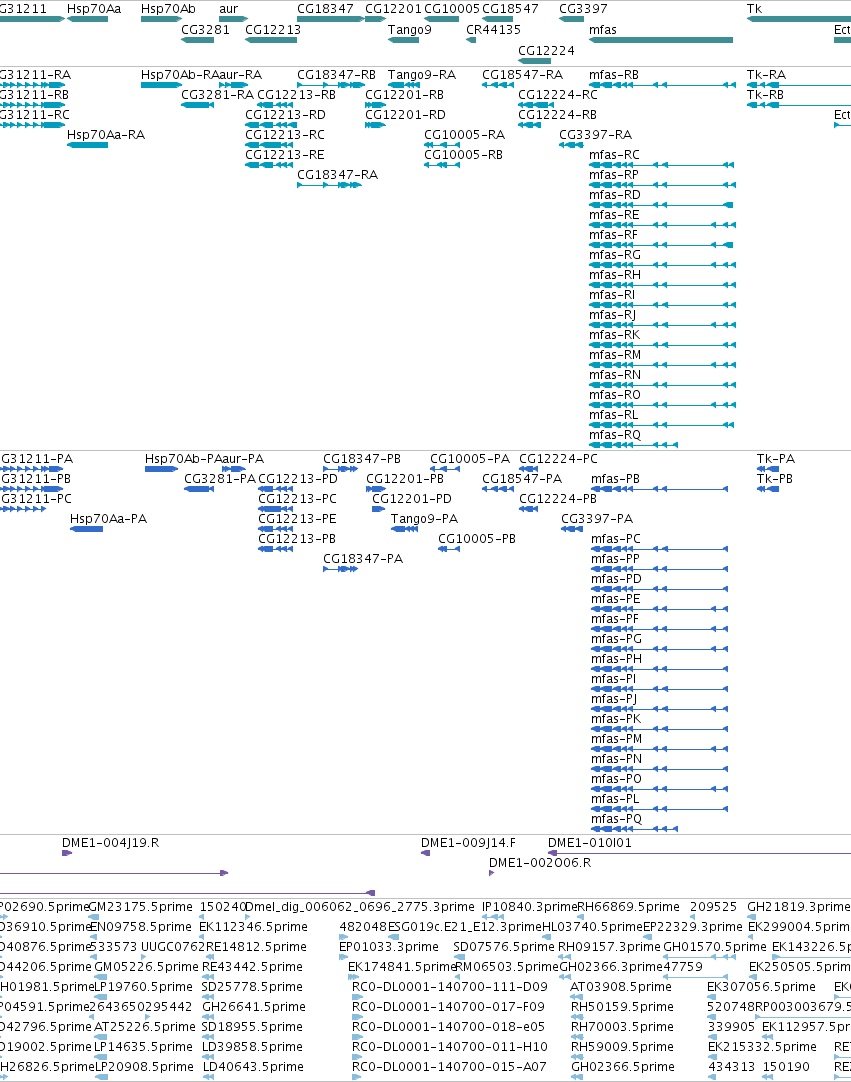Click the Hsp70Aa-RA transcript label

click(106, 135)
